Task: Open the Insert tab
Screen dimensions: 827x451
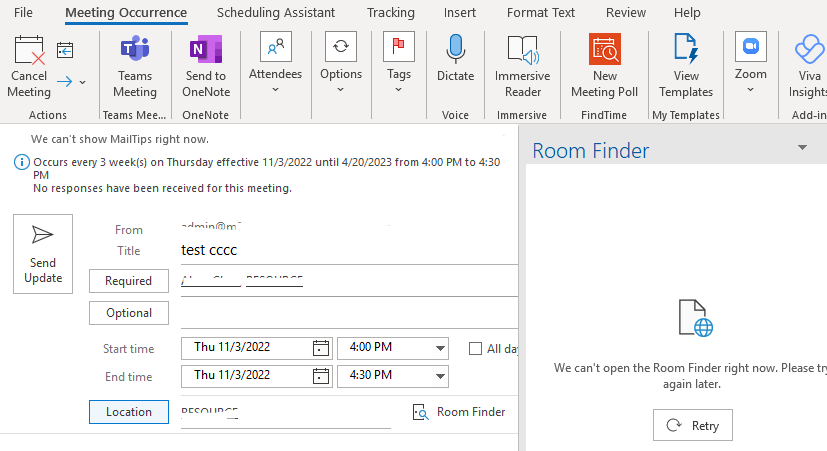Action: point(460,13)
